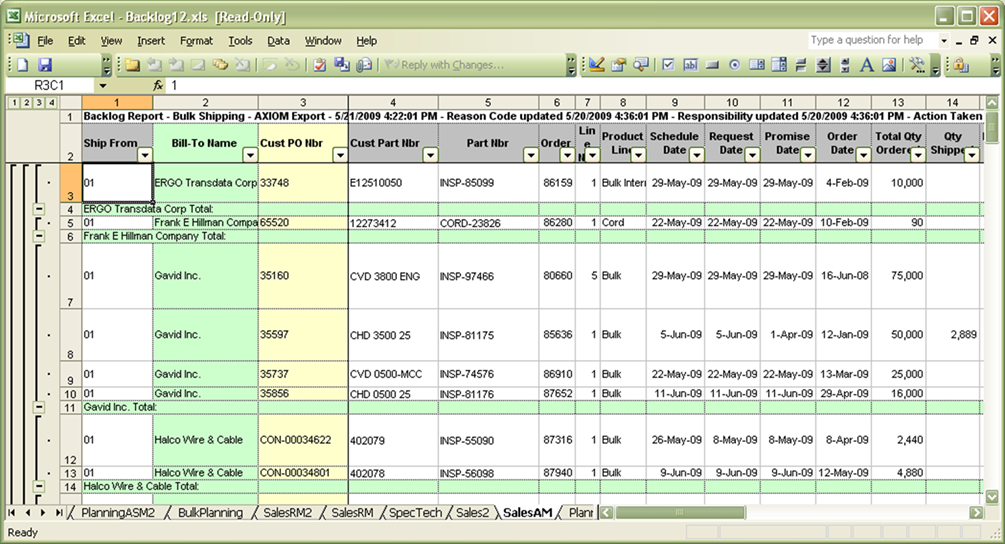This screenshot has width=1005, height=544.
Task: Show outline level 4
Action: coord(51,103)
